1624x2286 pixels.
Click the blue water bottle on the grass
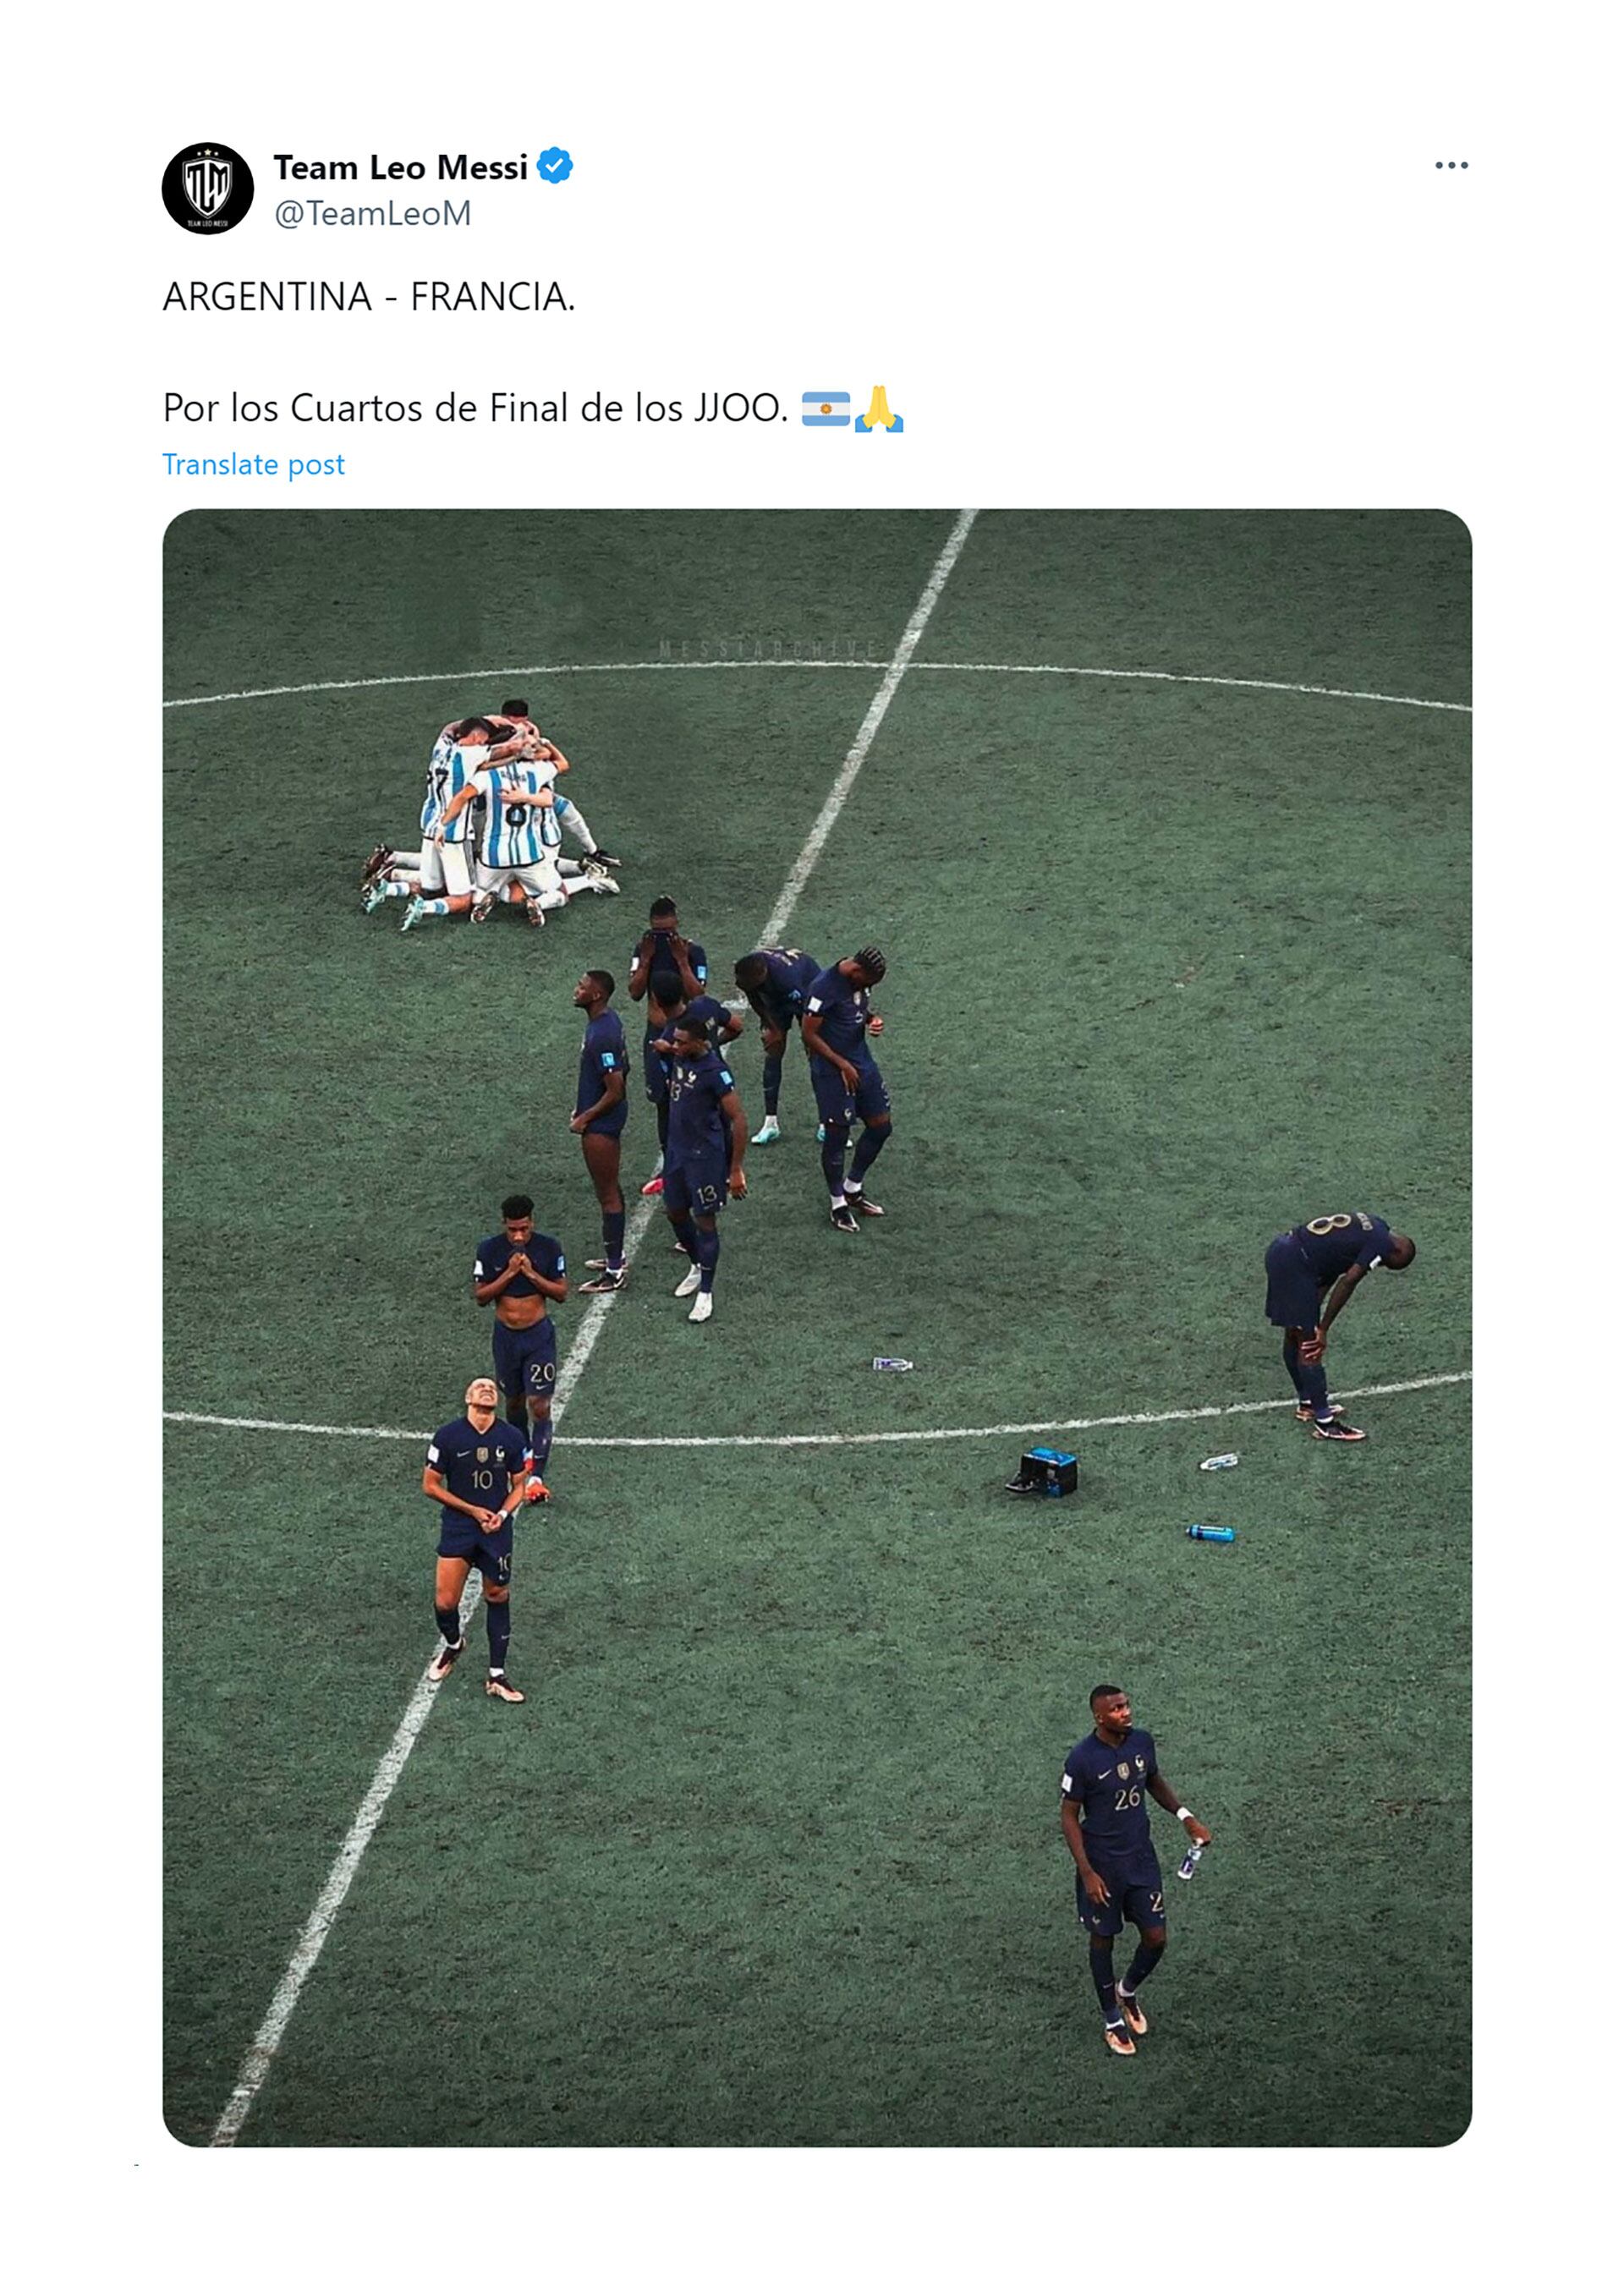pos(1209,1532)
